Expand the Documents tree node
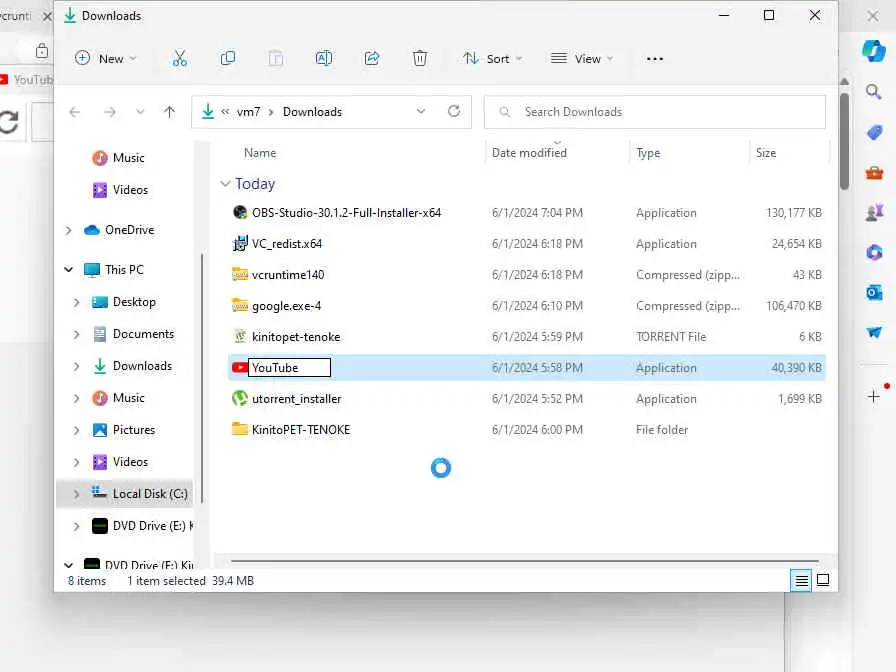The height and width of the screenshot is (672, 896). click(x=76, y=334)
